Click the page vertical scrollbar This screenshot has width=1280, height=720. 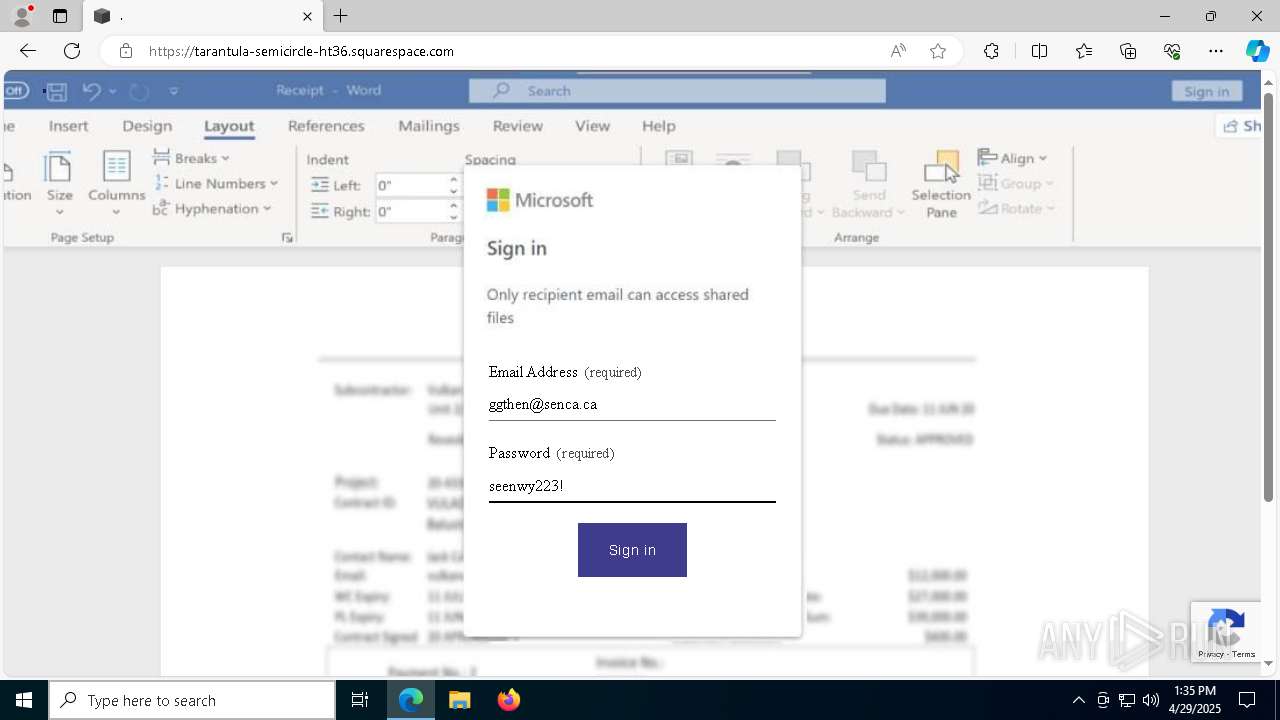click(1269, 297)
